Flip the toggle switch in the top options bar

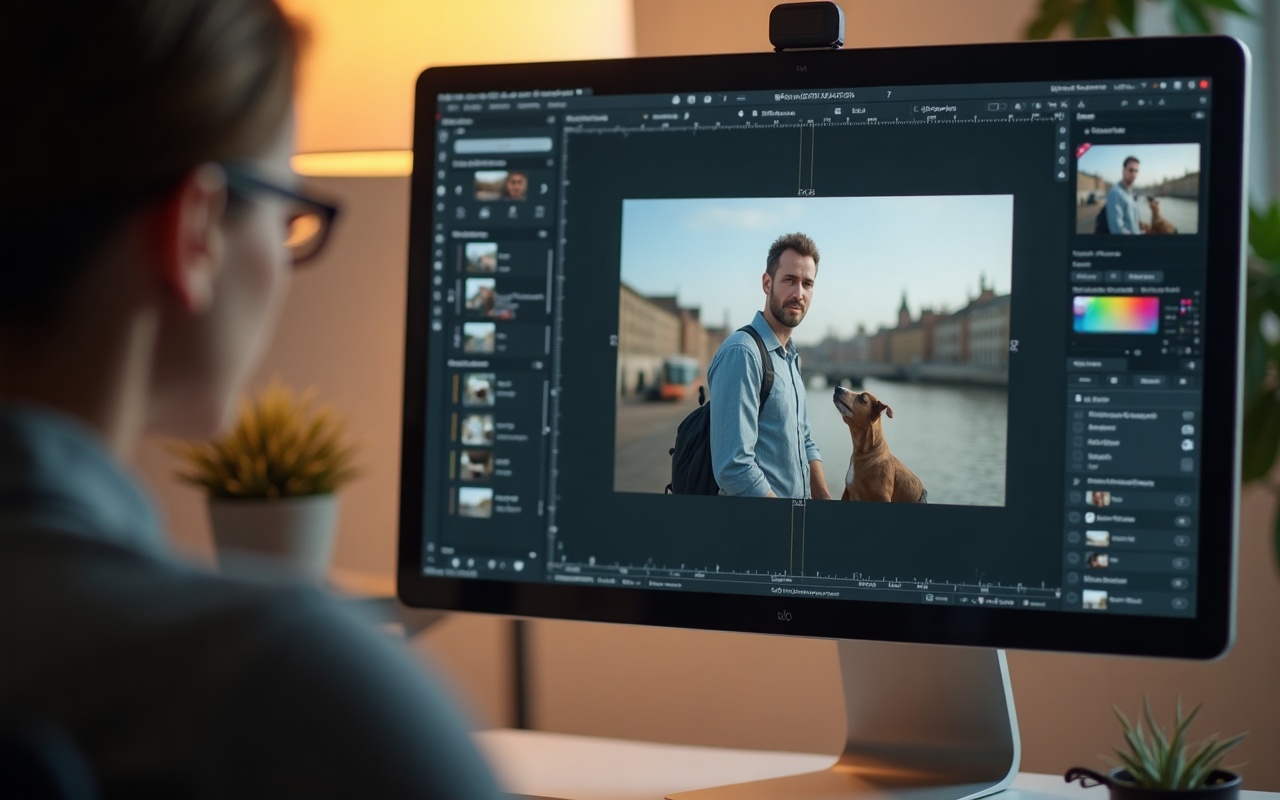[x=995, y=106]
